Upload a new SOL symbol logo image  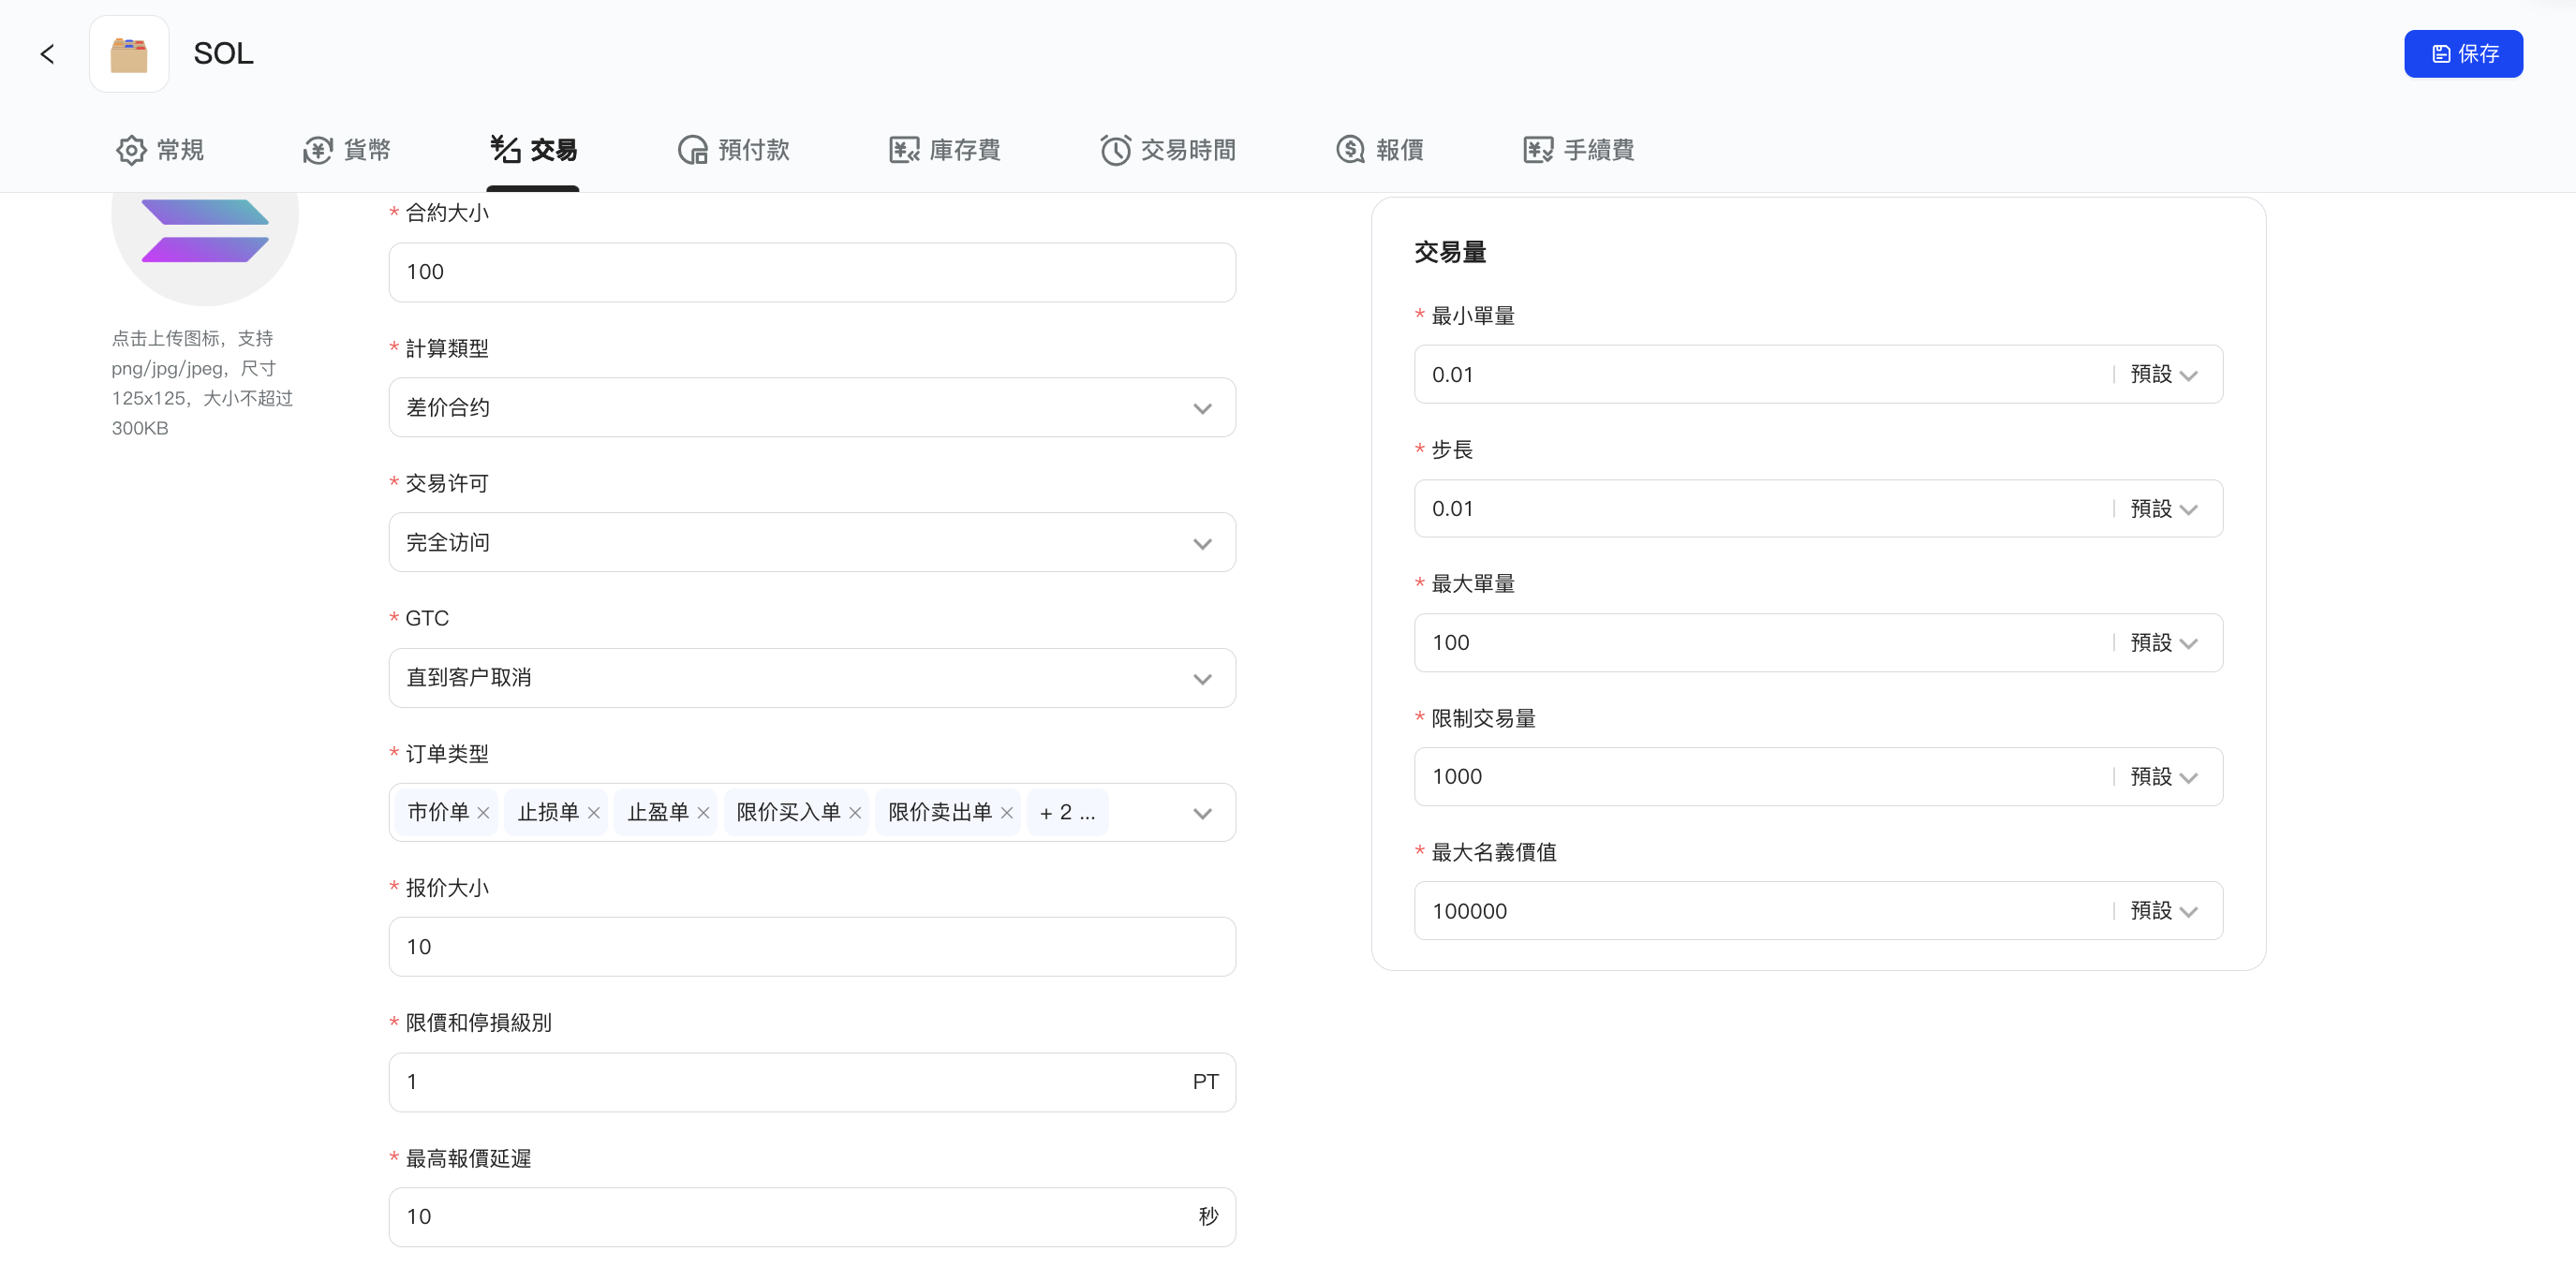205,248
